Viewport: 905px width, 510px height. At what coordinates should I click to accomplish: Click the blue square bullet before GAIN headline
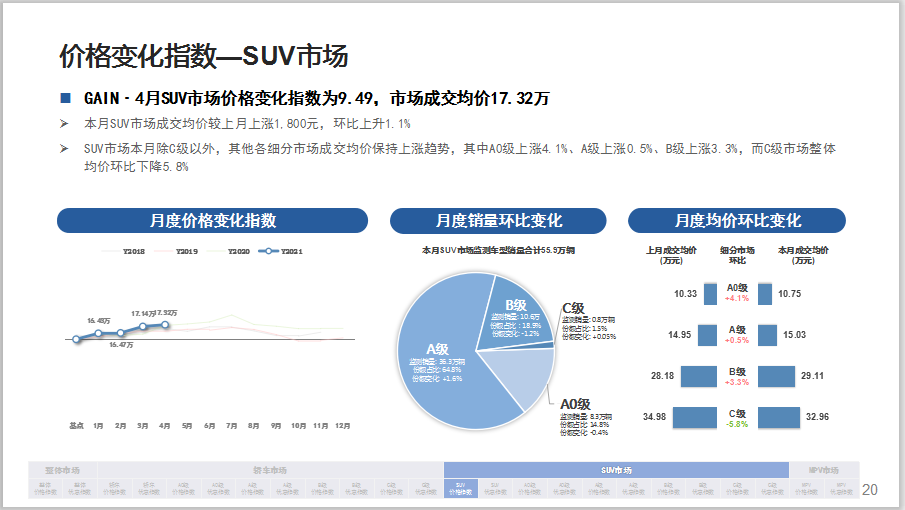pyautogui.click(x=65, y=99)
